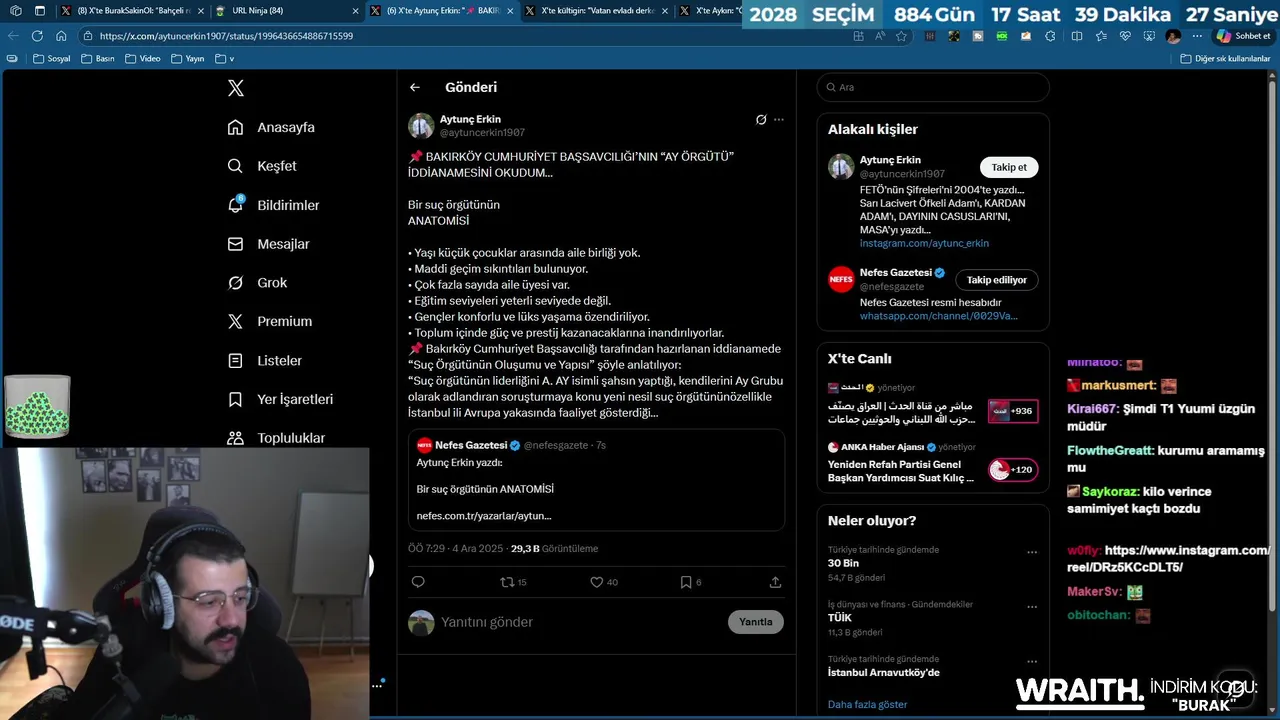Toggle vertical tabs icon in title bar

click(39, 11)
